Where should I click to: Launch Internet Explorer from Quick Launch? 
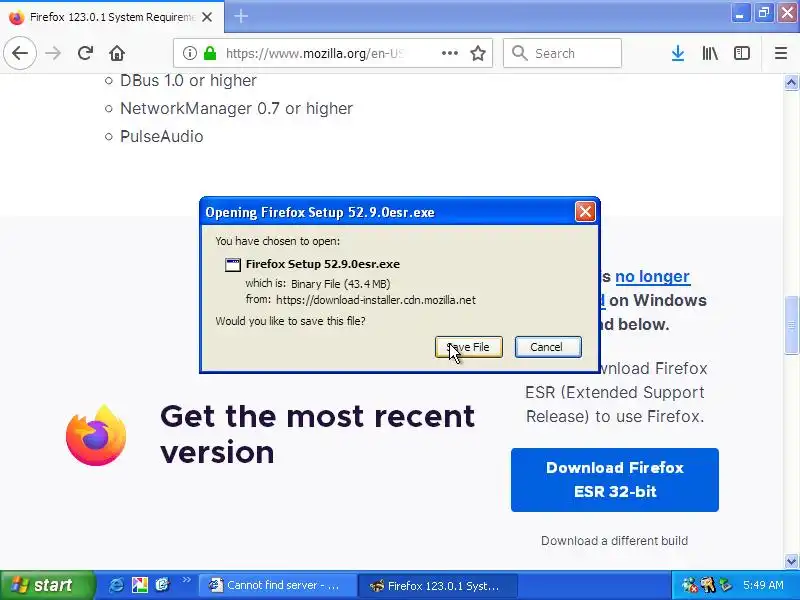pyautogui.click(x=116, y=585)
